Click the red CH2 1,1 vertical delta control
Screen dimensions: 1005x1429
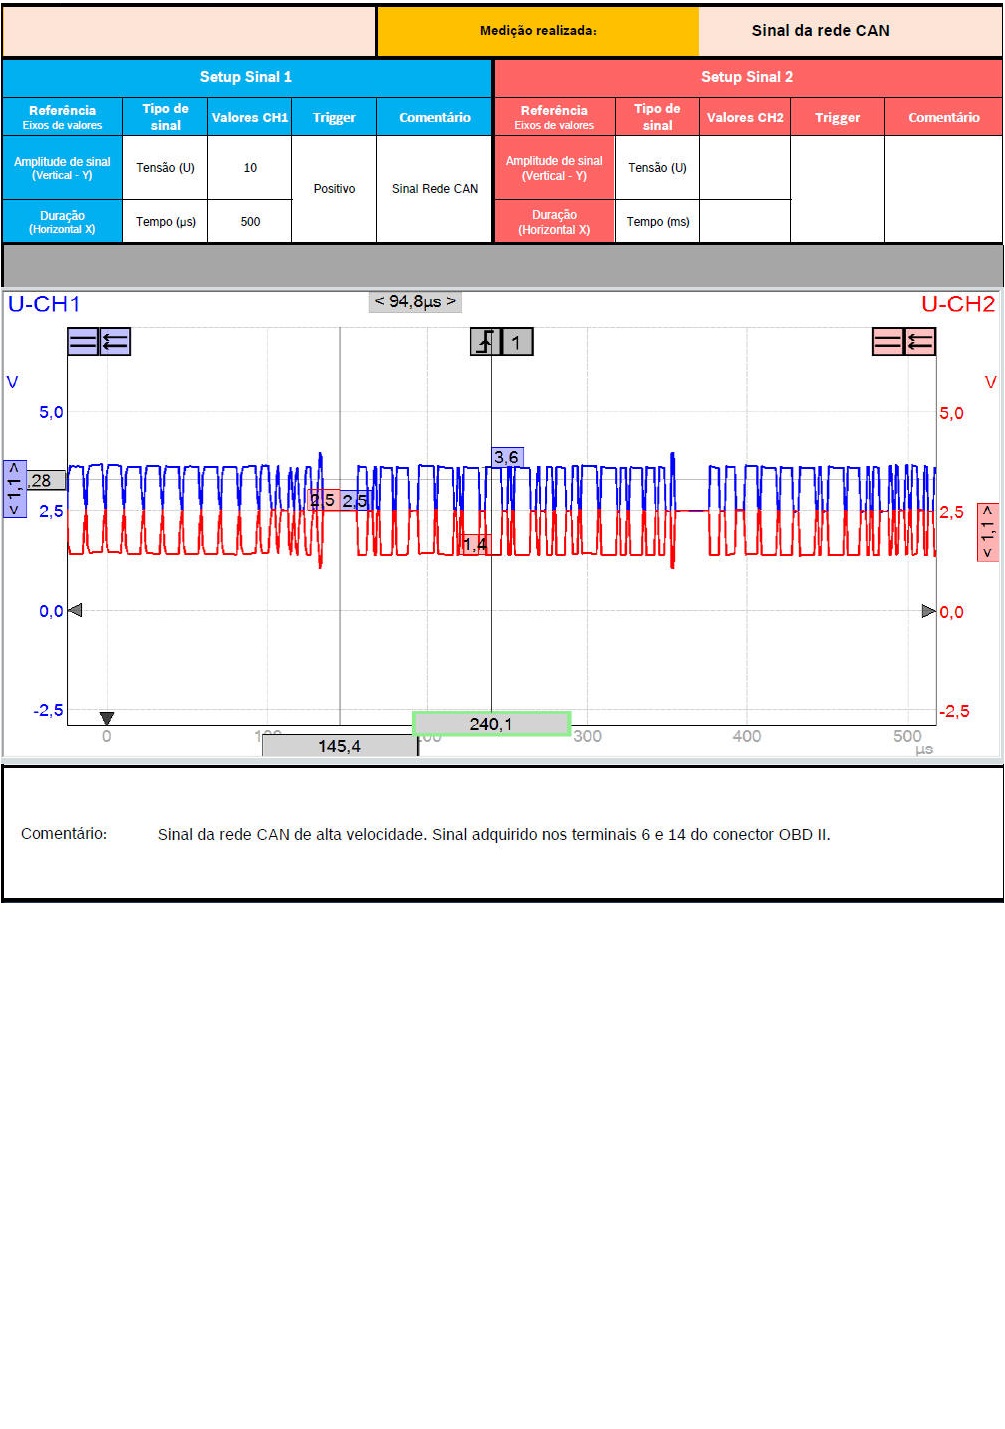(x=987, y=532)
